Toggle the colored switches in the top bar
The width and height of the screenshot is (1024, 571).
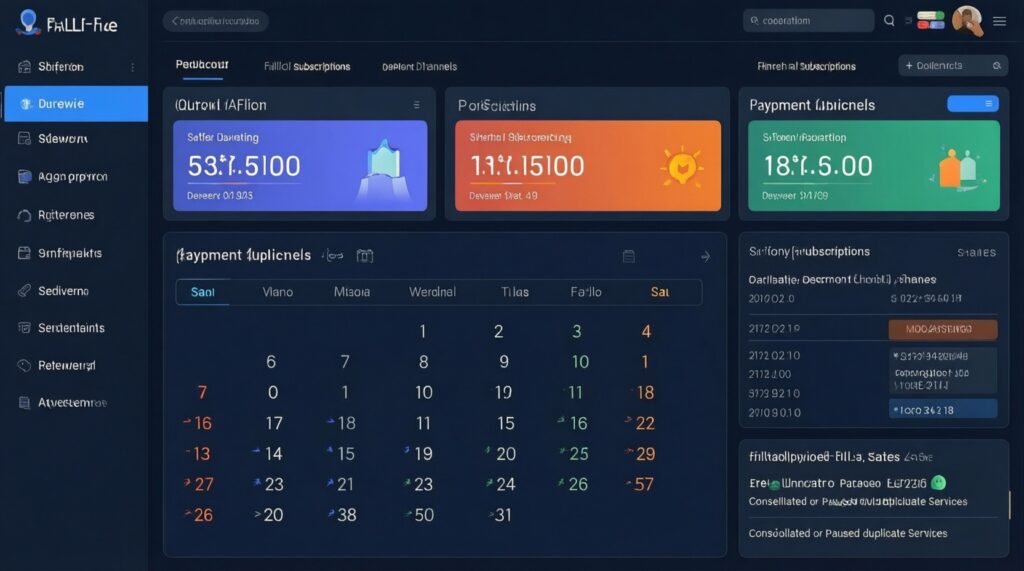[x=930, y=20]
